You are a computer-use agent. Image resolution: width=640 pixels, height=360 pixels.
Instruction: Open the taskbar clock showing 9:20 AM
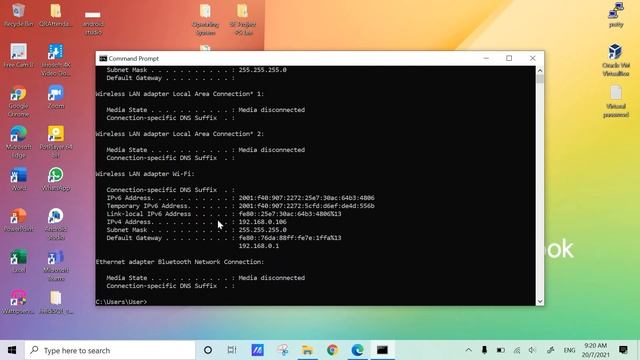pyautogui.click(x=596, y=350)
